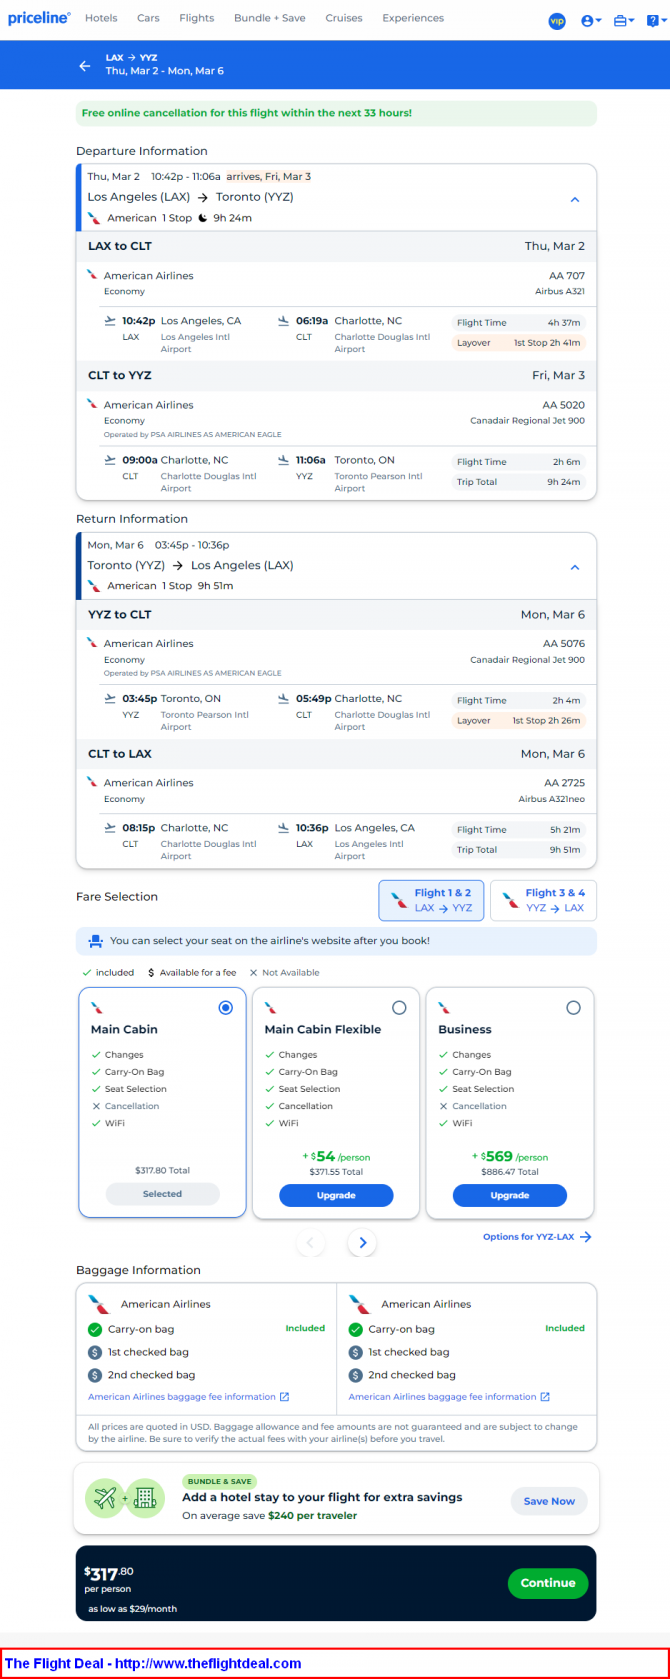Click the '1st Stop 2h 41m' layover text
Viewport: 670px width, 1679px height.
pos(547,343)
